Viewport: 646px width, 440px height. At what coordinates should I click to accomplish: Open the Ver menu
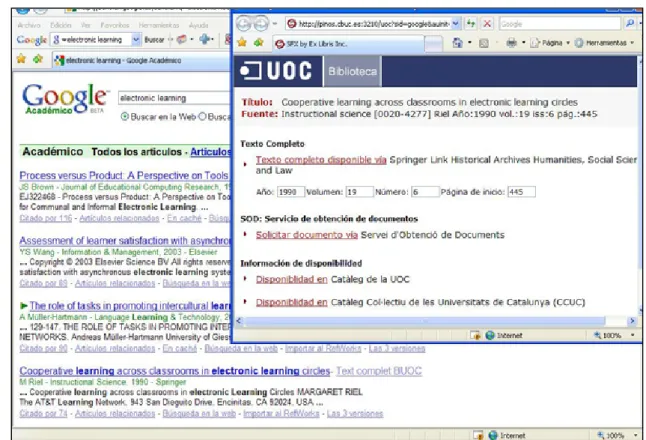[x=85, y=25]
